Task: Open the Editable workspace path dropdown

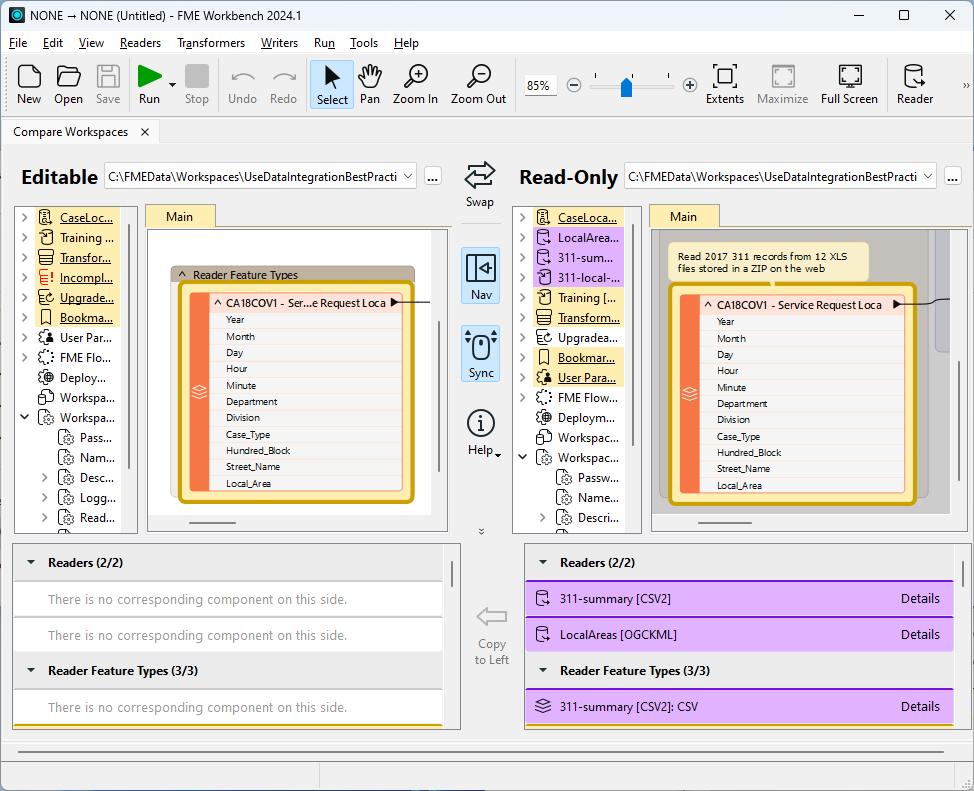Action: [x=410, y=175]
